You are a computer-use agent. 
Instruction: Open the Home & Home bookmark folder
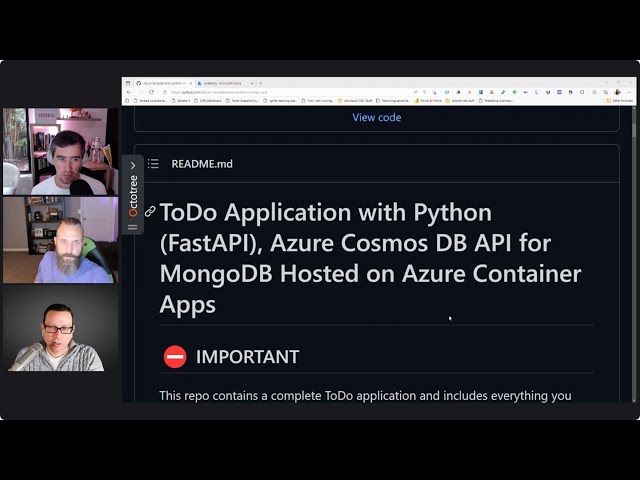pyautogui.click(x=428, y=100)
